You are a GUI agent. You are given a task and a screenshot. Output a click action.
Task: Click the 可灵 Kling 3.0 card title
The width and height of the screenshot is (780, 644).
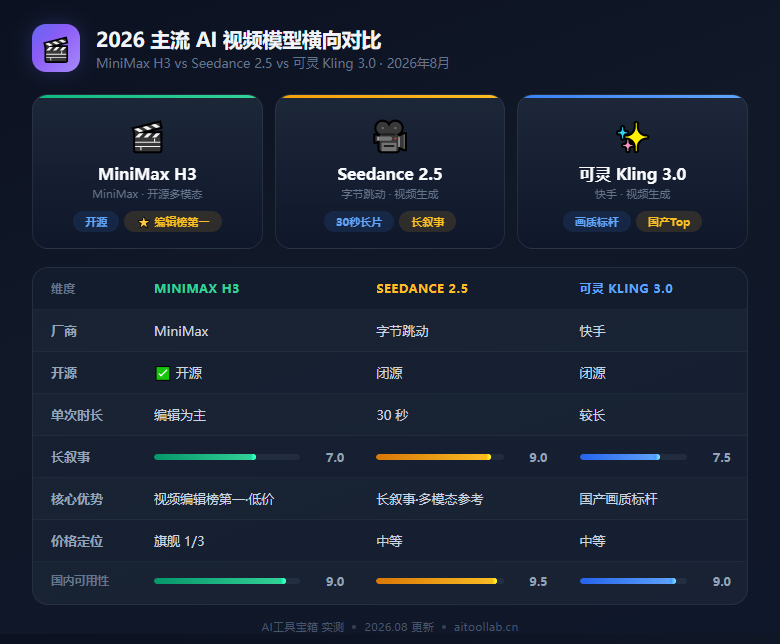pyautogui.click(x=632, y=174)
